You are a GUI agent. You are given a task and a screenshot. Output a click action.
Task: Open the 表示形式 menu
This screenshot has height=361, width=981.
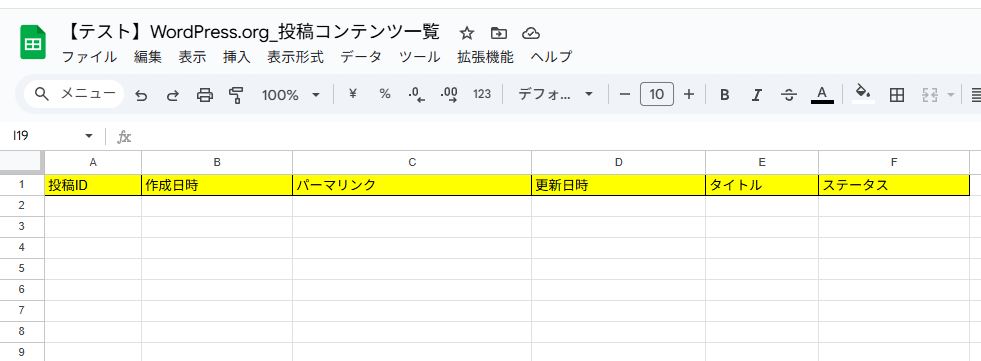point(295,57)
